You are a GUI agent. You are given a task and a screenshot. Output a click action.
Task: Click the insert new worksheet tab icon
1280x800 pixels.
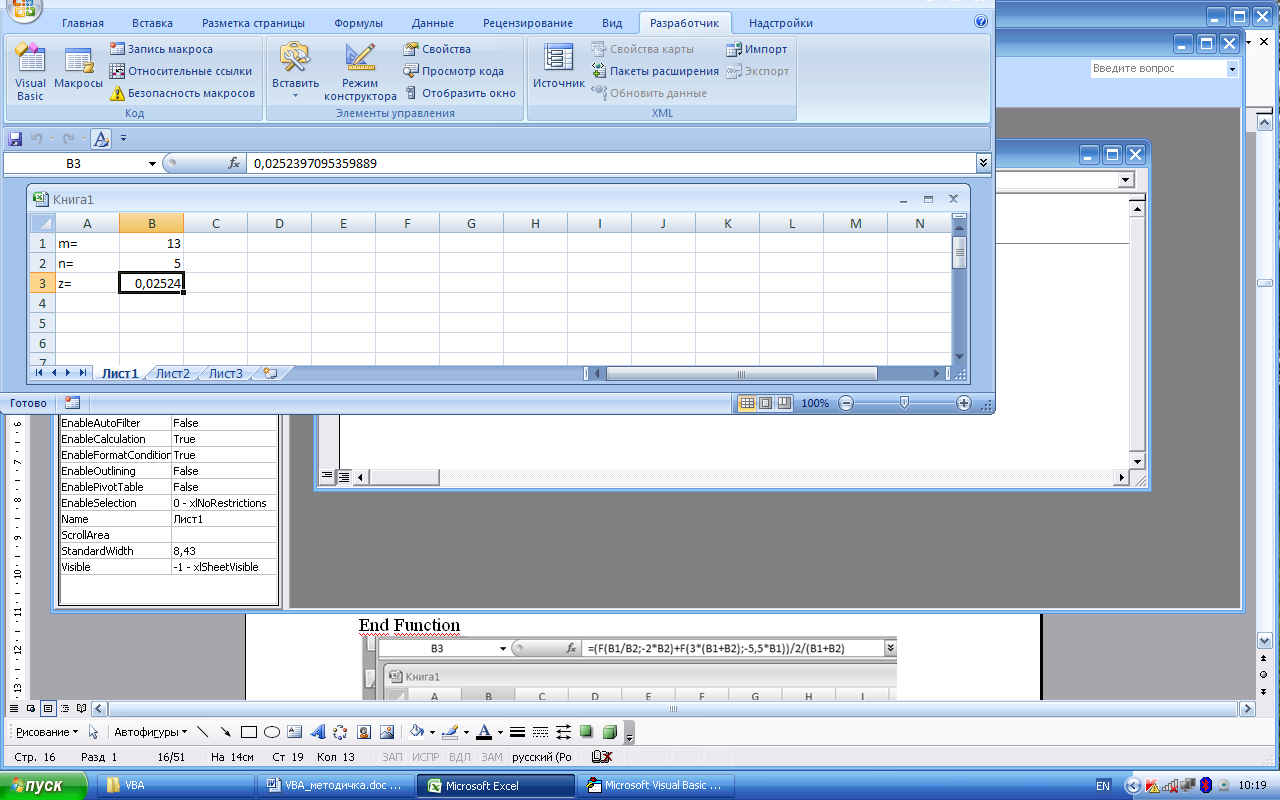[269, 373]
